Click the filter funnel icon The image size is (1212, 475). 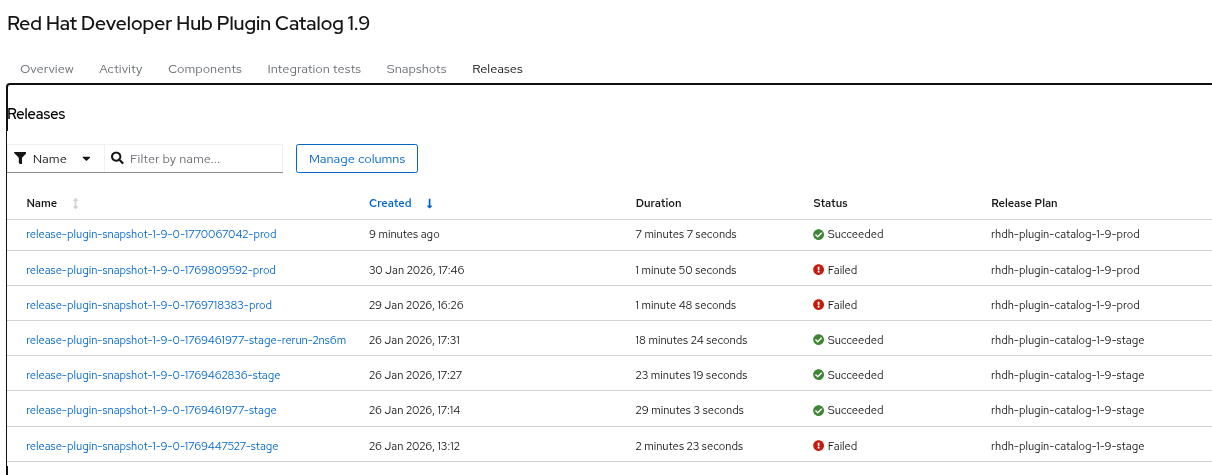coord(20,158)
